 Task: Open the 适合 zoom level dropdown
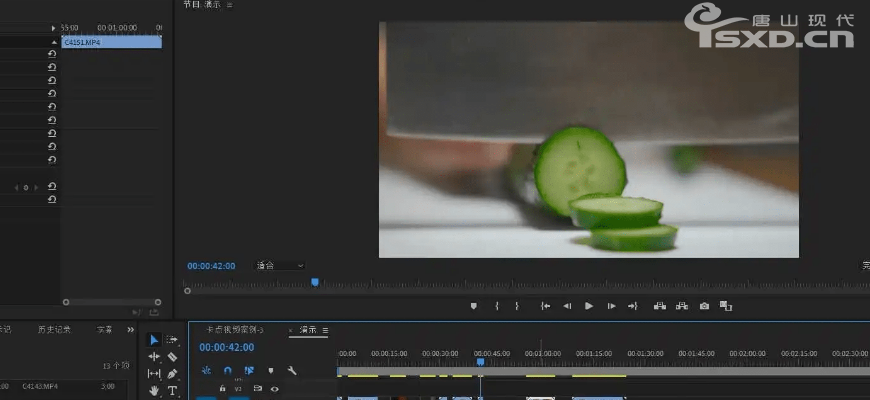tap(279, 266)
